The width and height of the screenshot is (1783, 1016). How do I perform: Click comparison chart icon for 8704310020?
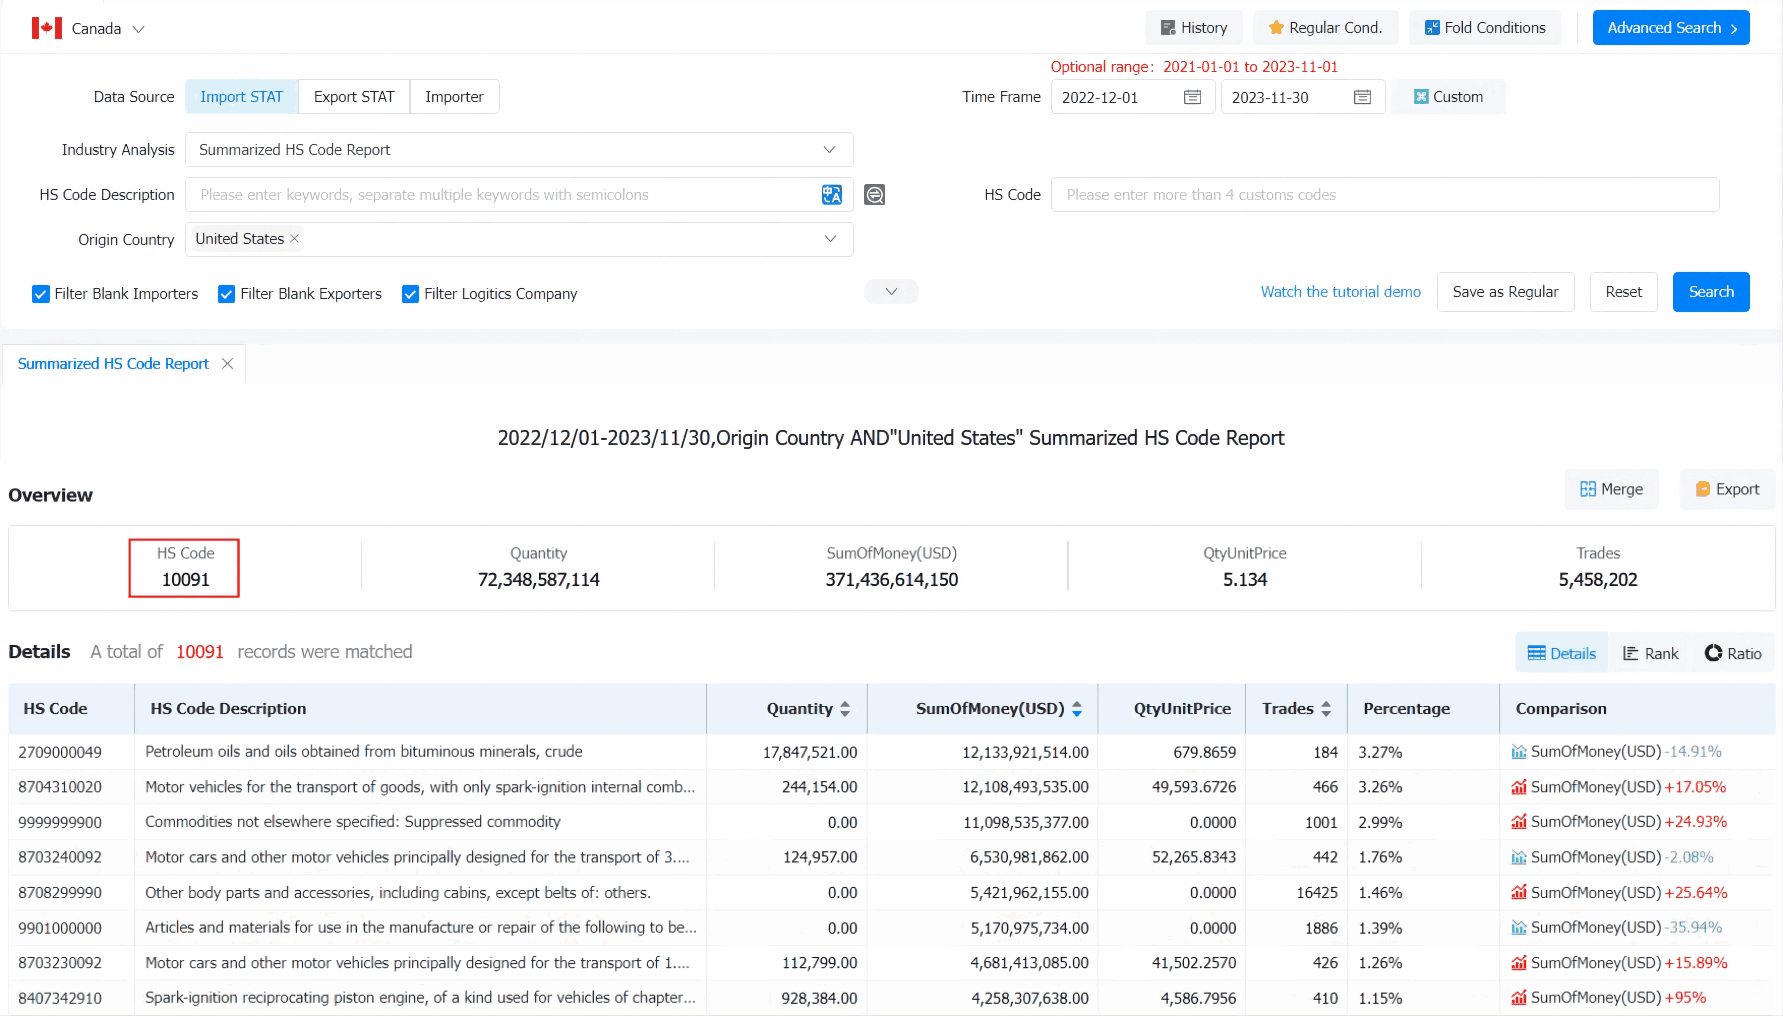pos(1519,787)
